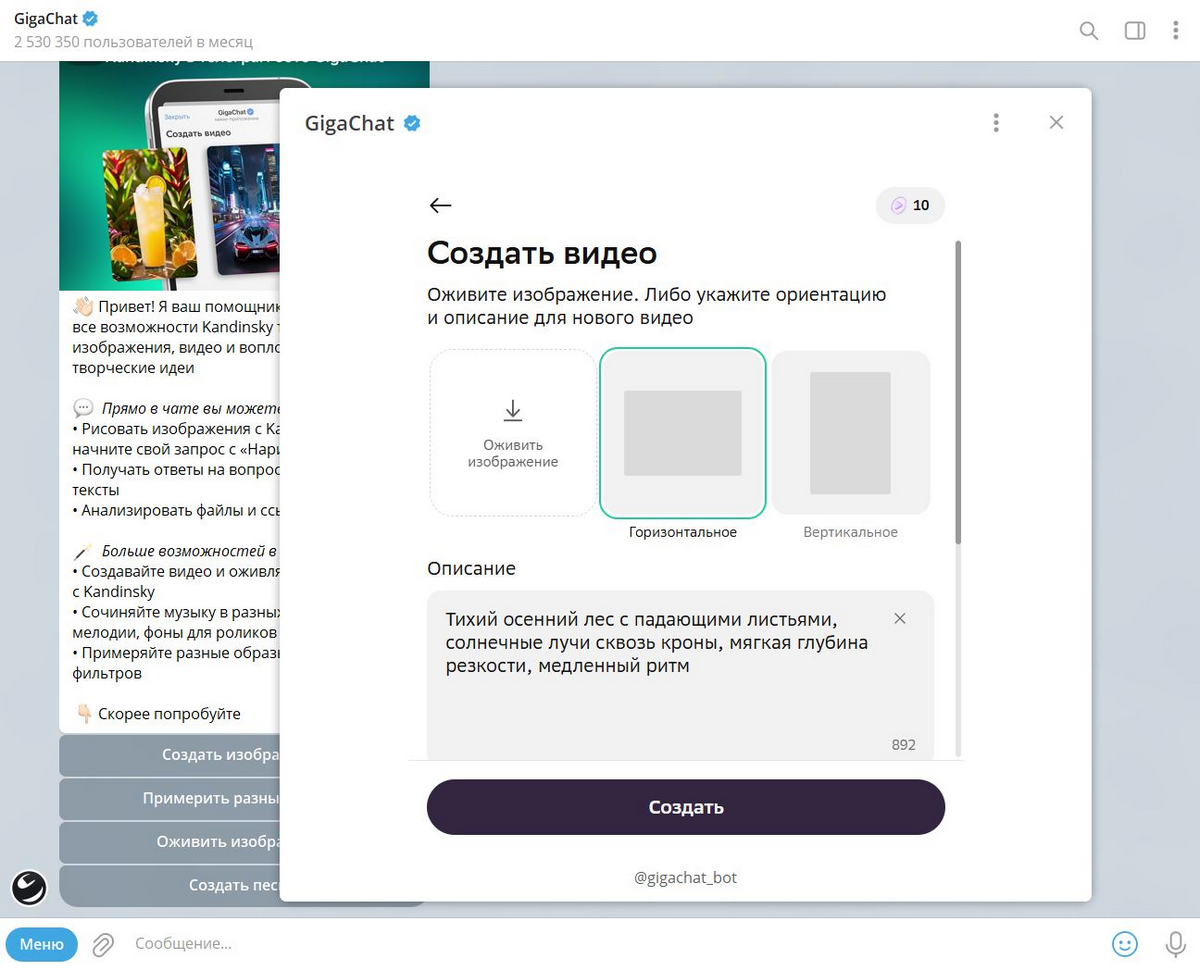Click the Скорее попробуйте text in chat
Screen dimensions: 1200x971
click(x=169, y=714)
